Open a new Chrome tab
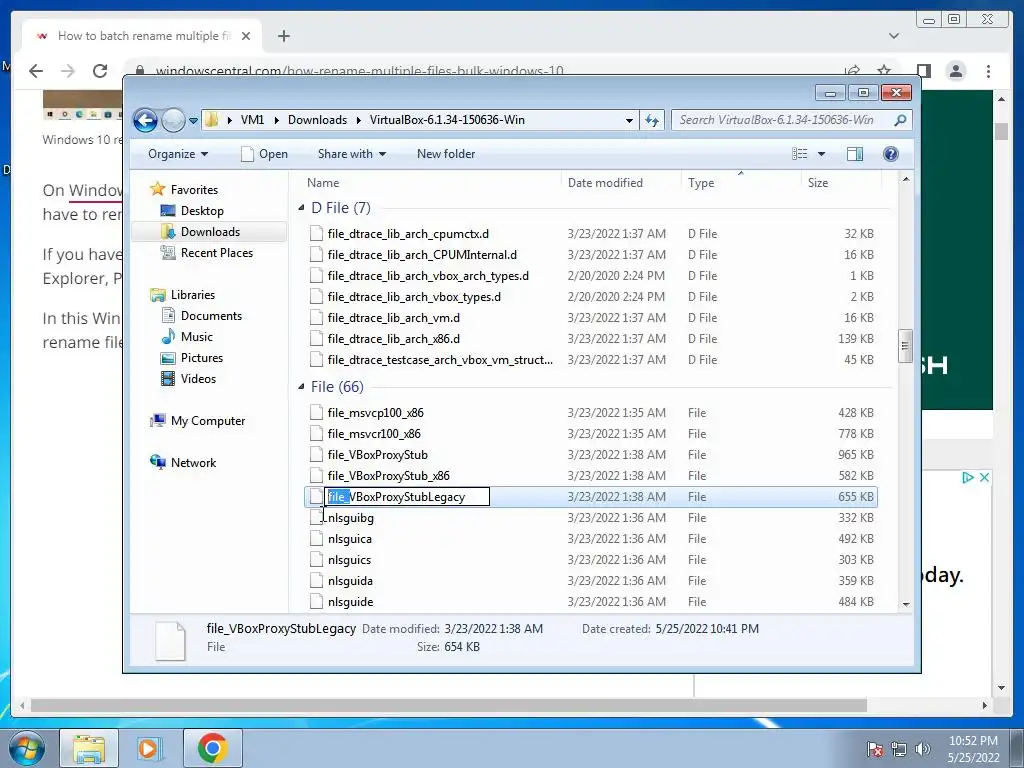This screenshot has height=768, width=1024. pos(283,36)
